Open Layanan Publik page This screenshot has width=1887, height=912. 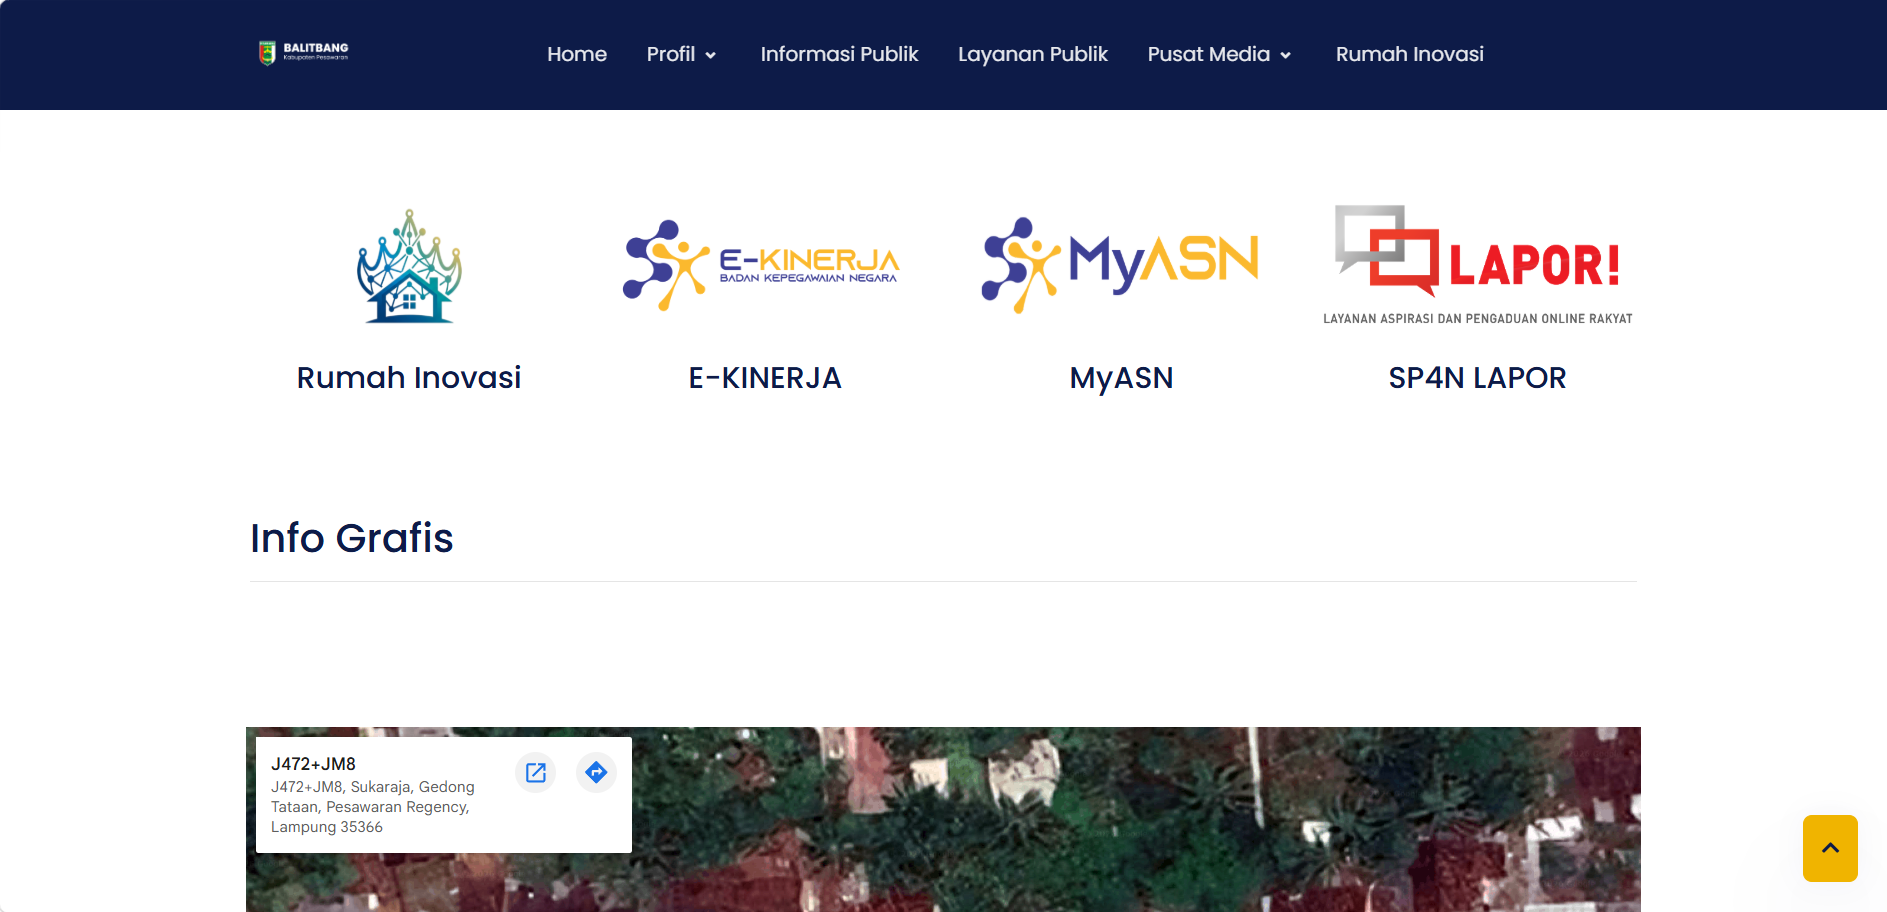[x=1033, y=54]
